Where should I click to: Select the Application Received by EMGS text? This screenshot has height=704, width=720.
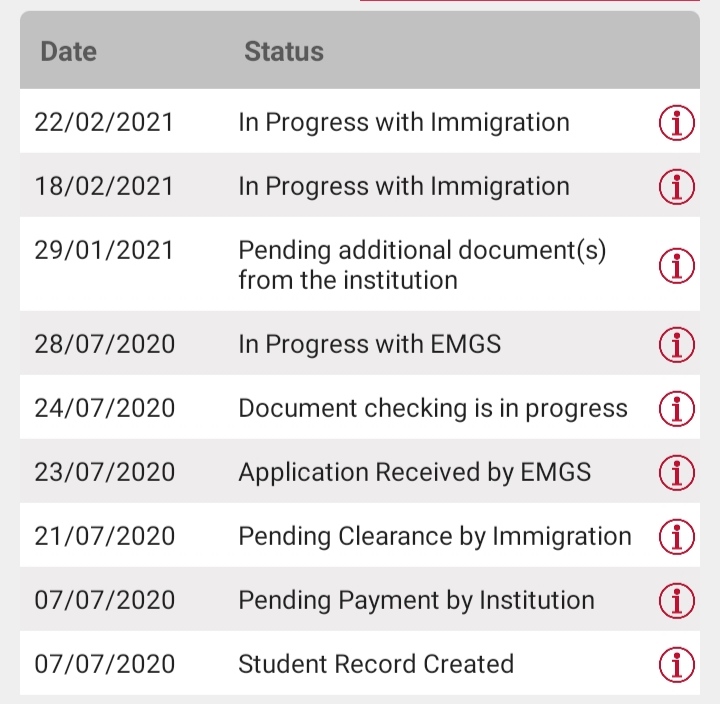coord(414,472)
